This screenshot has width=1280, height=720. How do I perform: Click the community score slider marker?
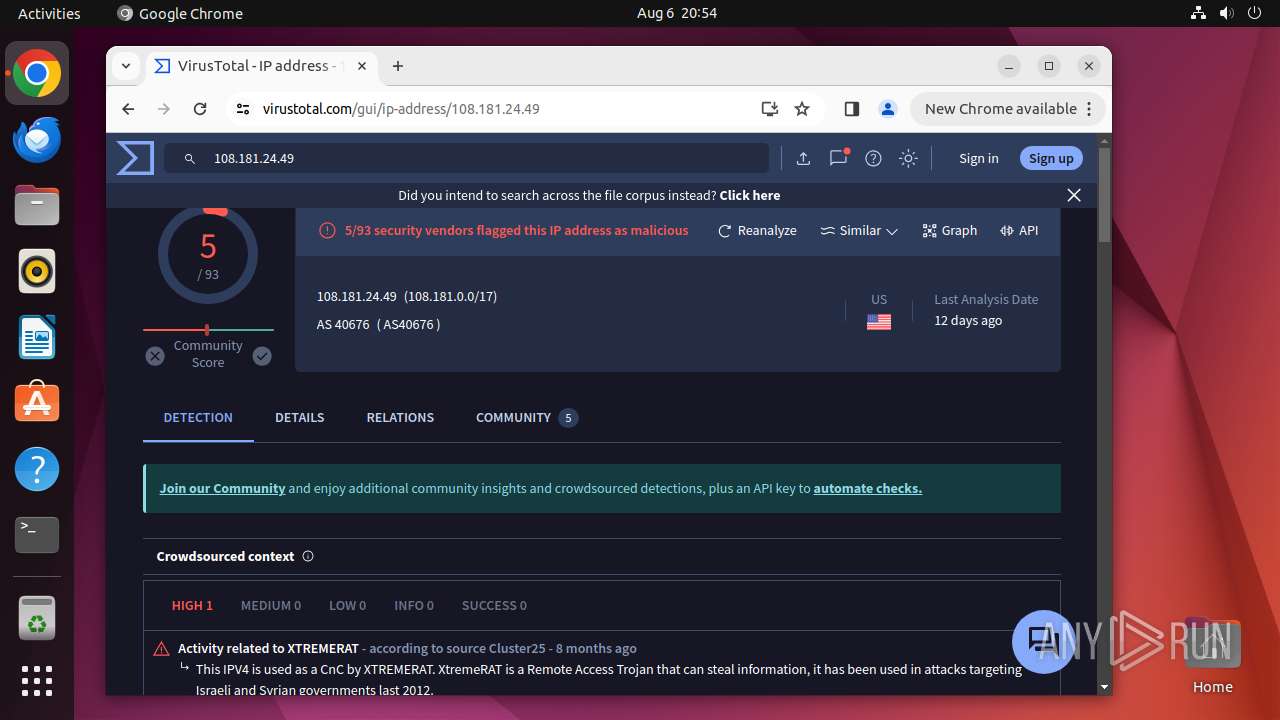pyautogui.click(x=207, y=329)
